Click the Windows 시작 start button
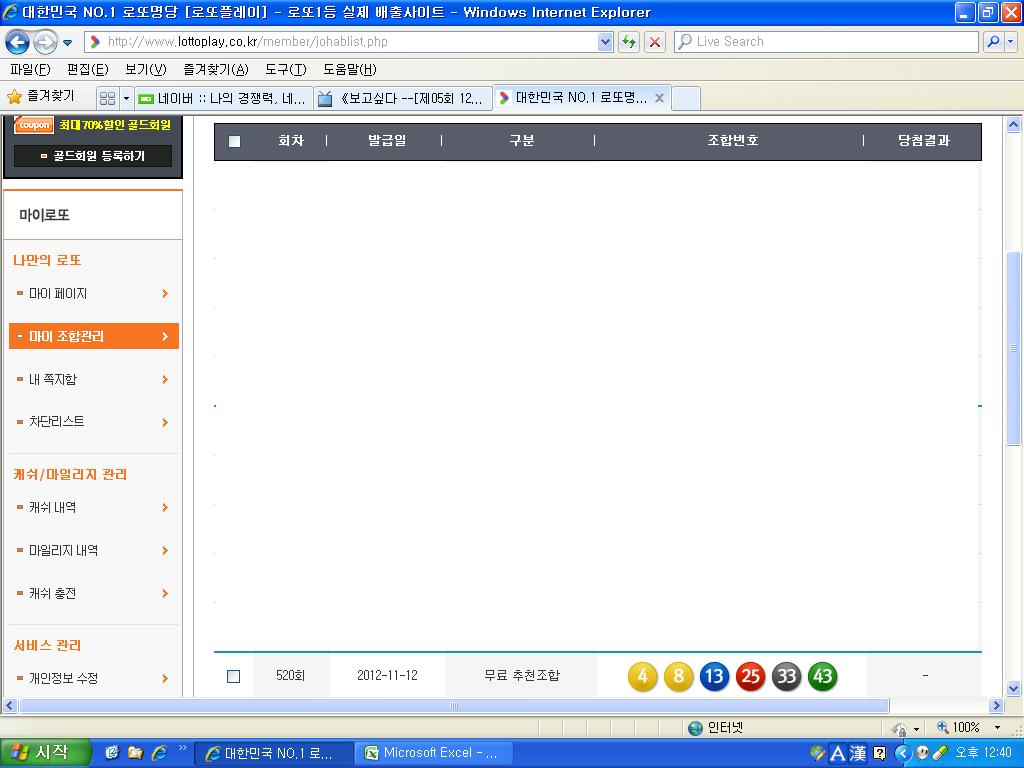 click(x=46, y=753)
